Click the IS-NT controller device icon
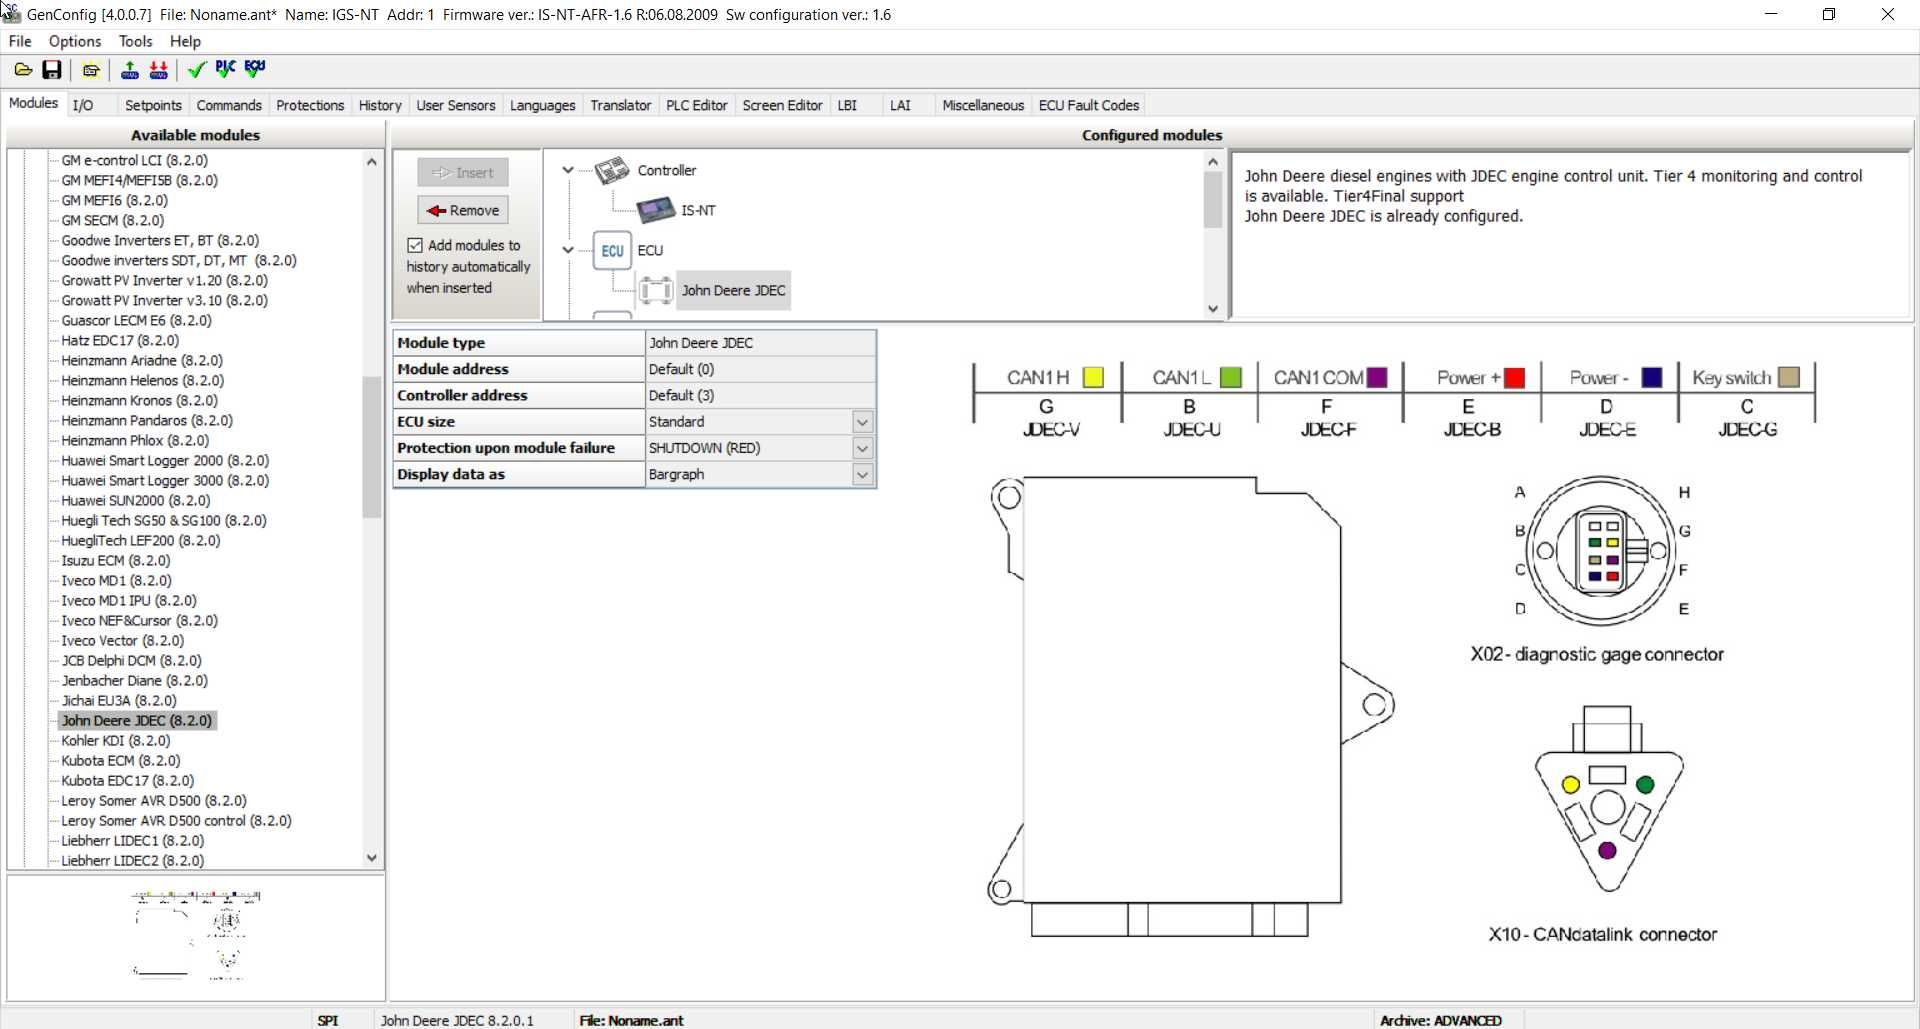 [x=656, y=210]
